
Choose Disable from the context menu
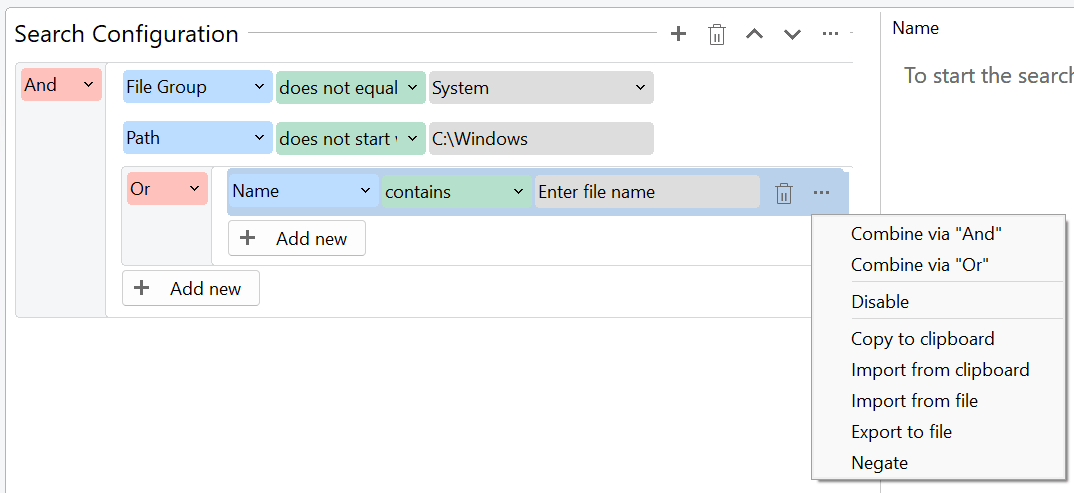point(880,302)
